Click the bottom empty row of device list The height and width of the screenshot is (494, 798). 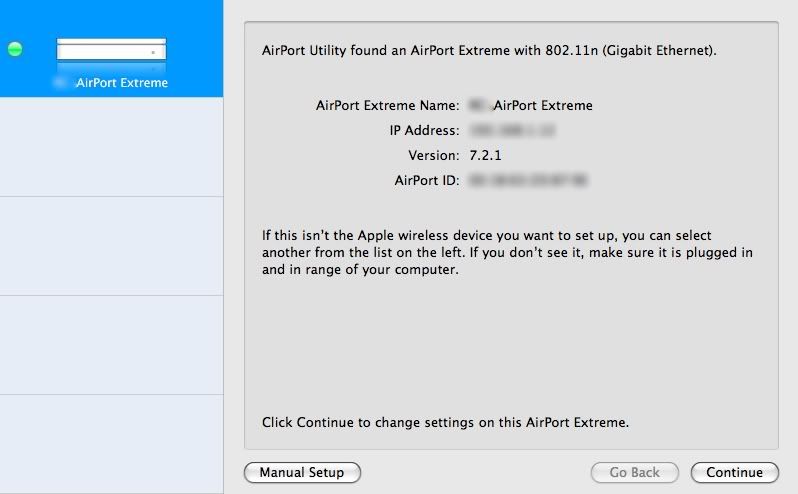tap(111, 444)
